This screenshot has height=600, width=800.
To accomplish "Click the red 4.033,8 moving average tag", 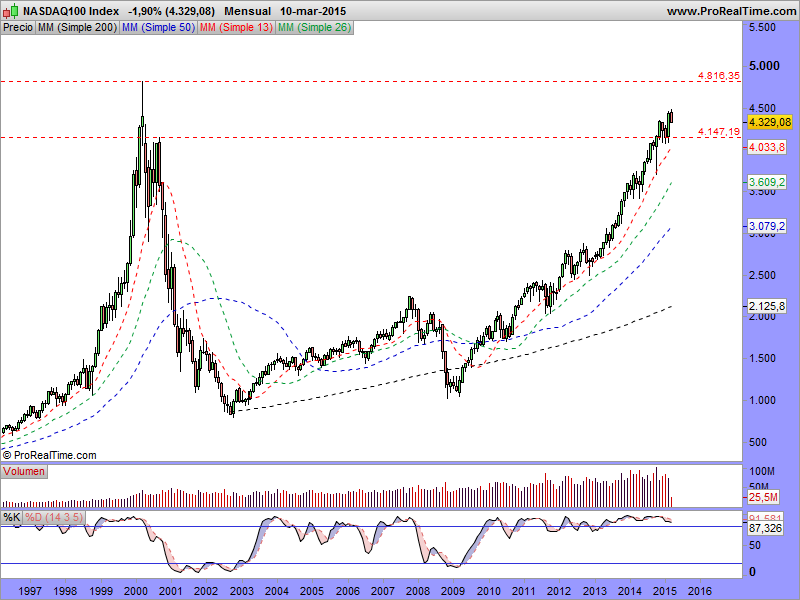I will 767,147.
